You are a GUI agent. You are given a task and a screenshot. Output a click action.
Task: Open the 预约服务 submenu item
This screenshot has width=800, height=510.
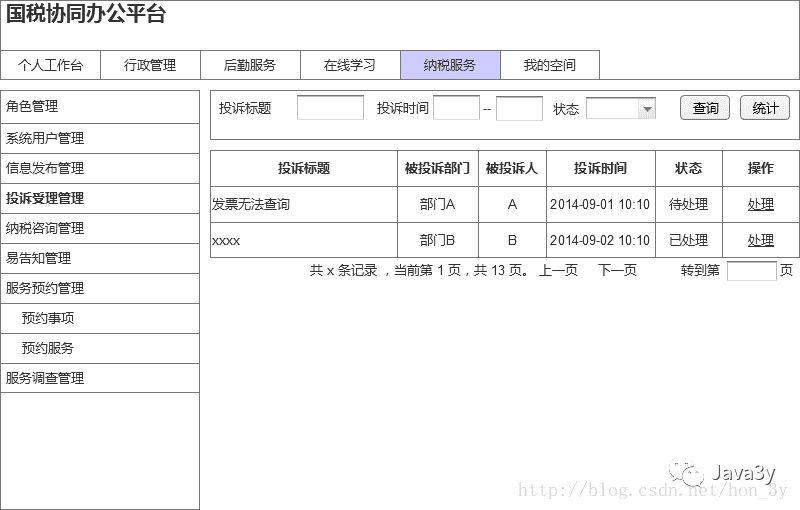tap(100, 348)
